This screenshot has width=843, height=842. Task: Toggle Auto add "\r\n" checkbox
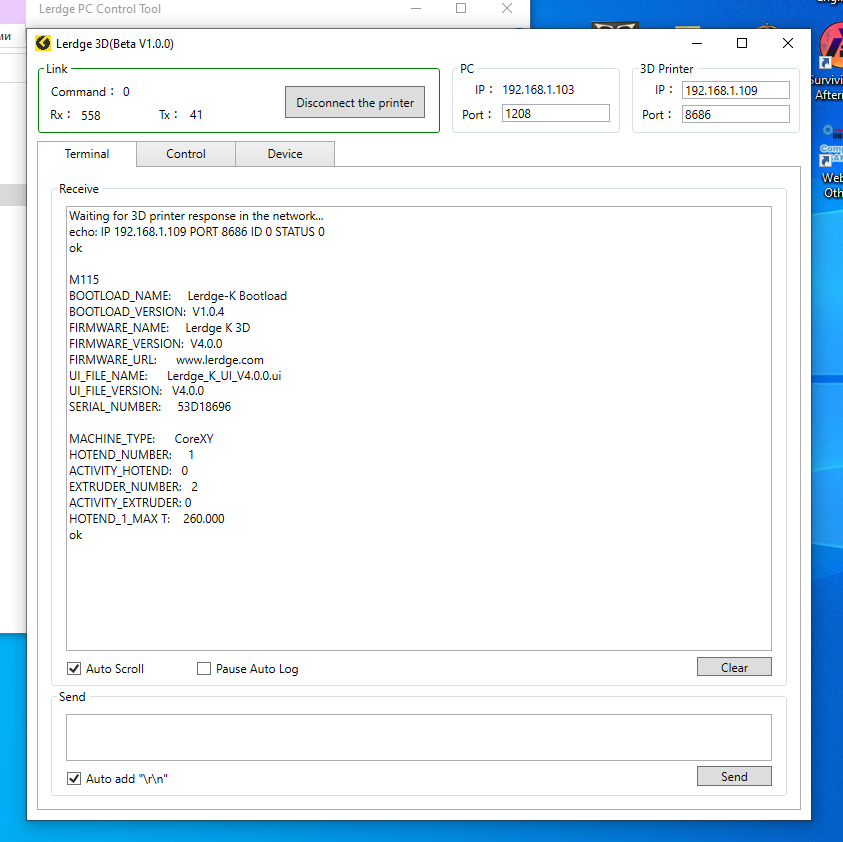click(x=74, y=778)
